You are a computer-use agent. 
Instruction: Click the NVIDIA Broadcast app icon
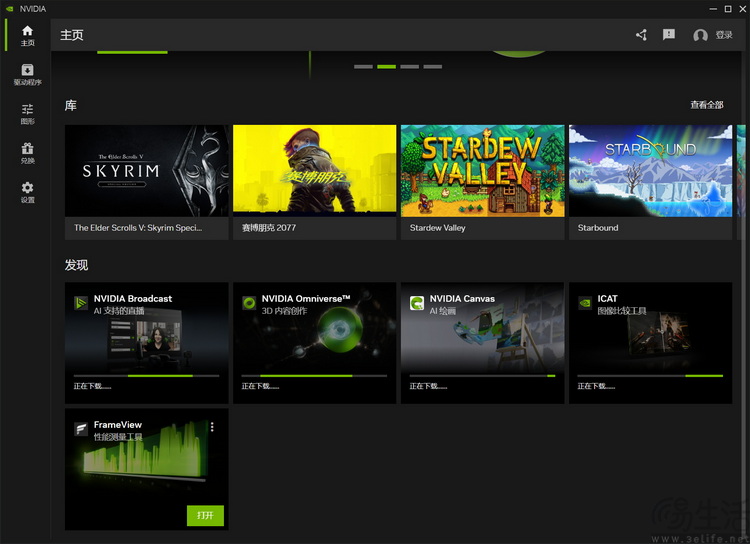(81, 302)
